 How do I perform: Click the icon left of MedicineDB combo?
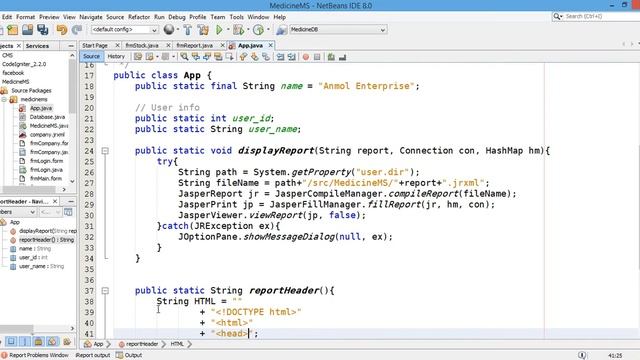tap(281, 30)
